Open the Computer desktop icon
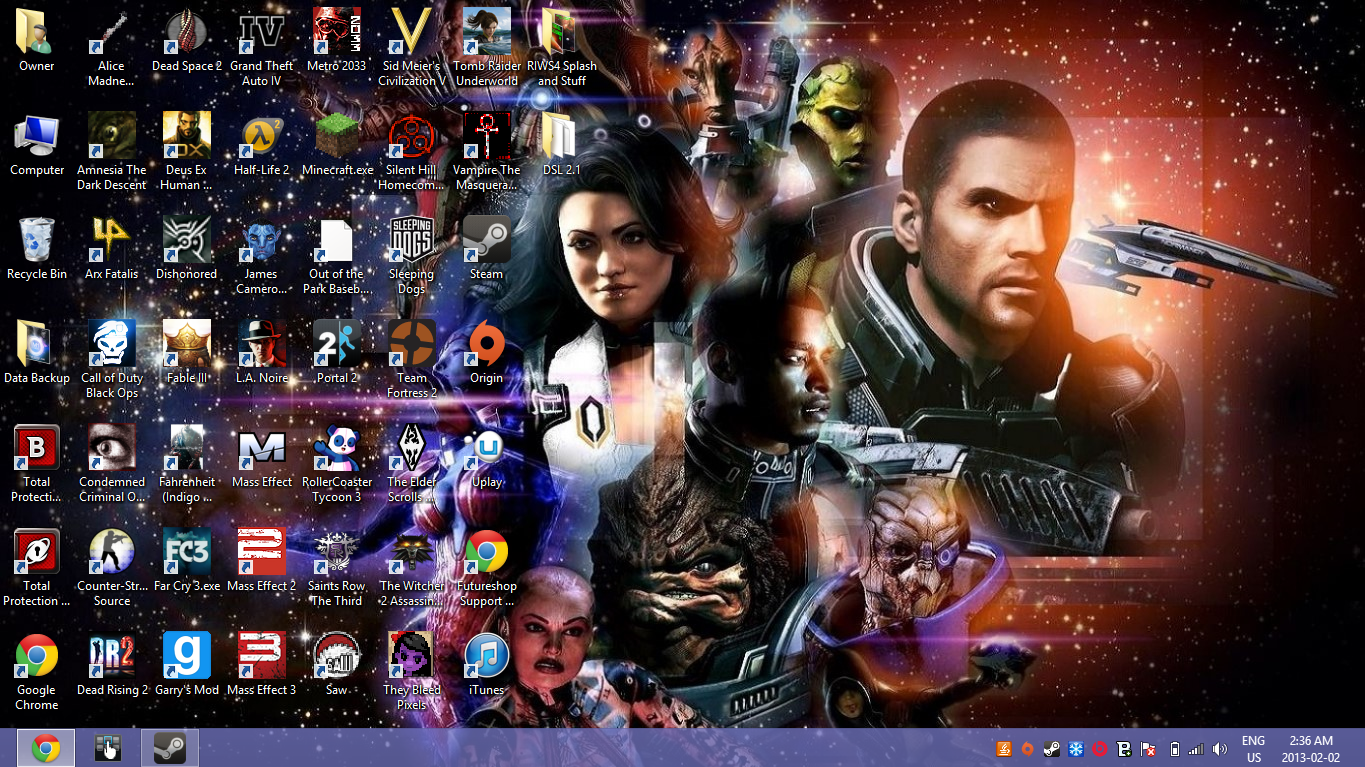The image size is (1365, 767). [37, 146]
